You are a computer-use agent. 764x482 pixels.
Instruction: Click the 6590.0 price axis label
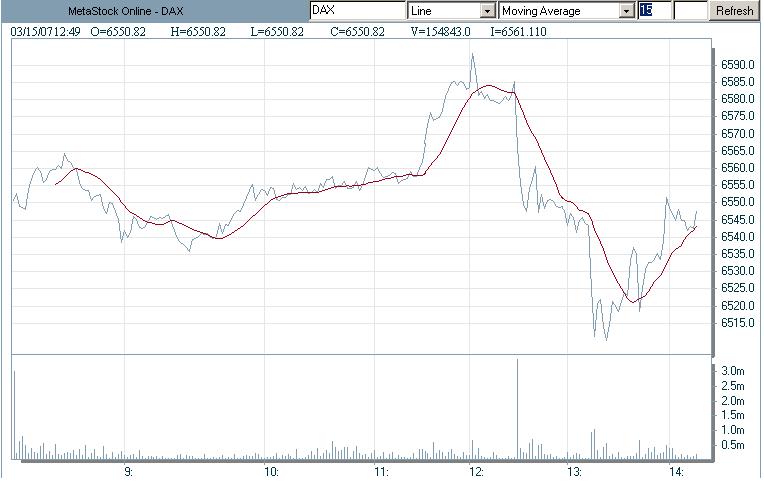tap(738, 65)
